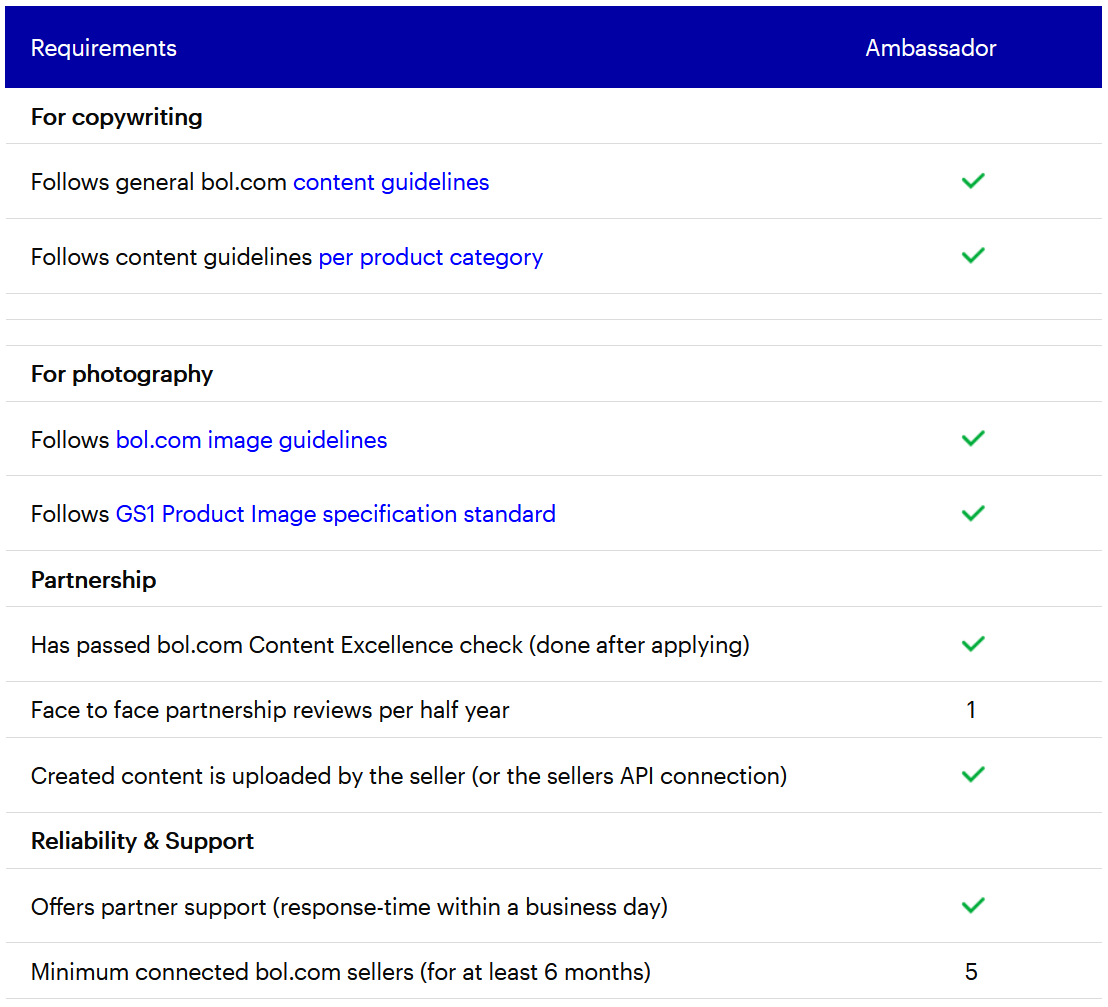The height and width of the screenshot is (1007, 1108).
Task: Open the per product category link
Action: pyautogui.click(x=430, y=257)
